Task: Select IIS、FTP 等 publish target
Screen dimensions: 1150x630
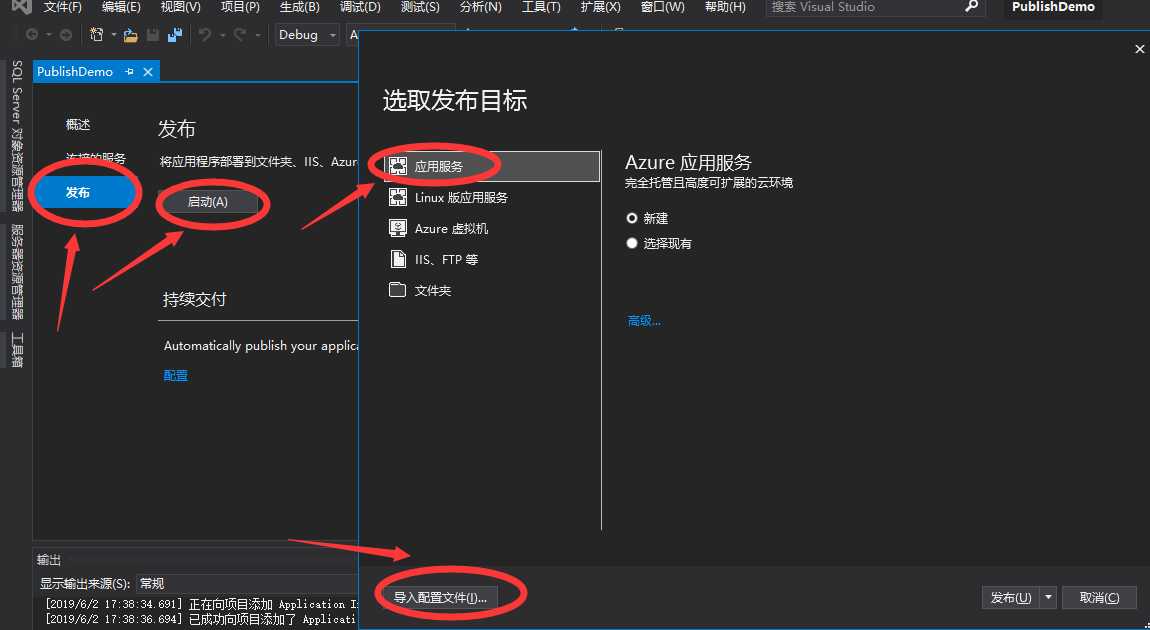Action: [x=491, y=259]
